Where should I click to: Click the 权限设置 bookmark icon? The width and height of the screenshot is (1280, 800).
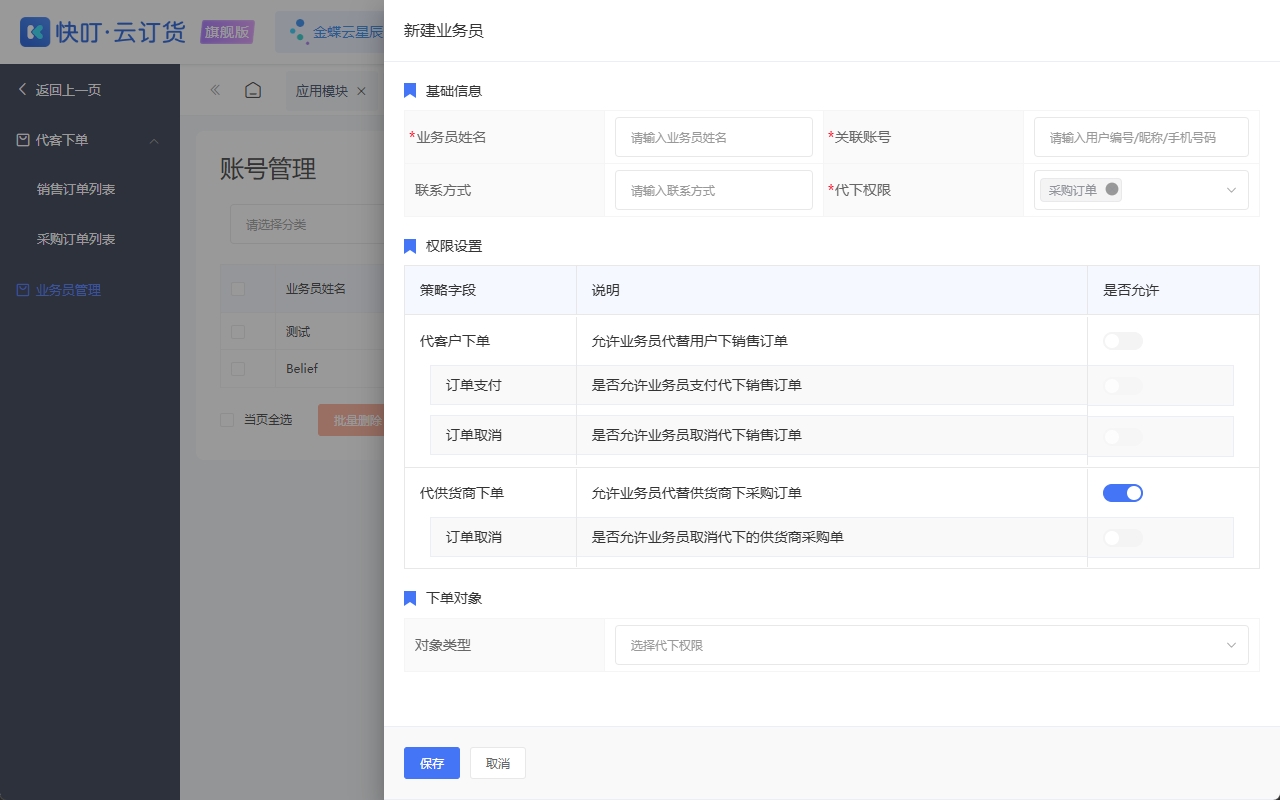pos(410,246)
